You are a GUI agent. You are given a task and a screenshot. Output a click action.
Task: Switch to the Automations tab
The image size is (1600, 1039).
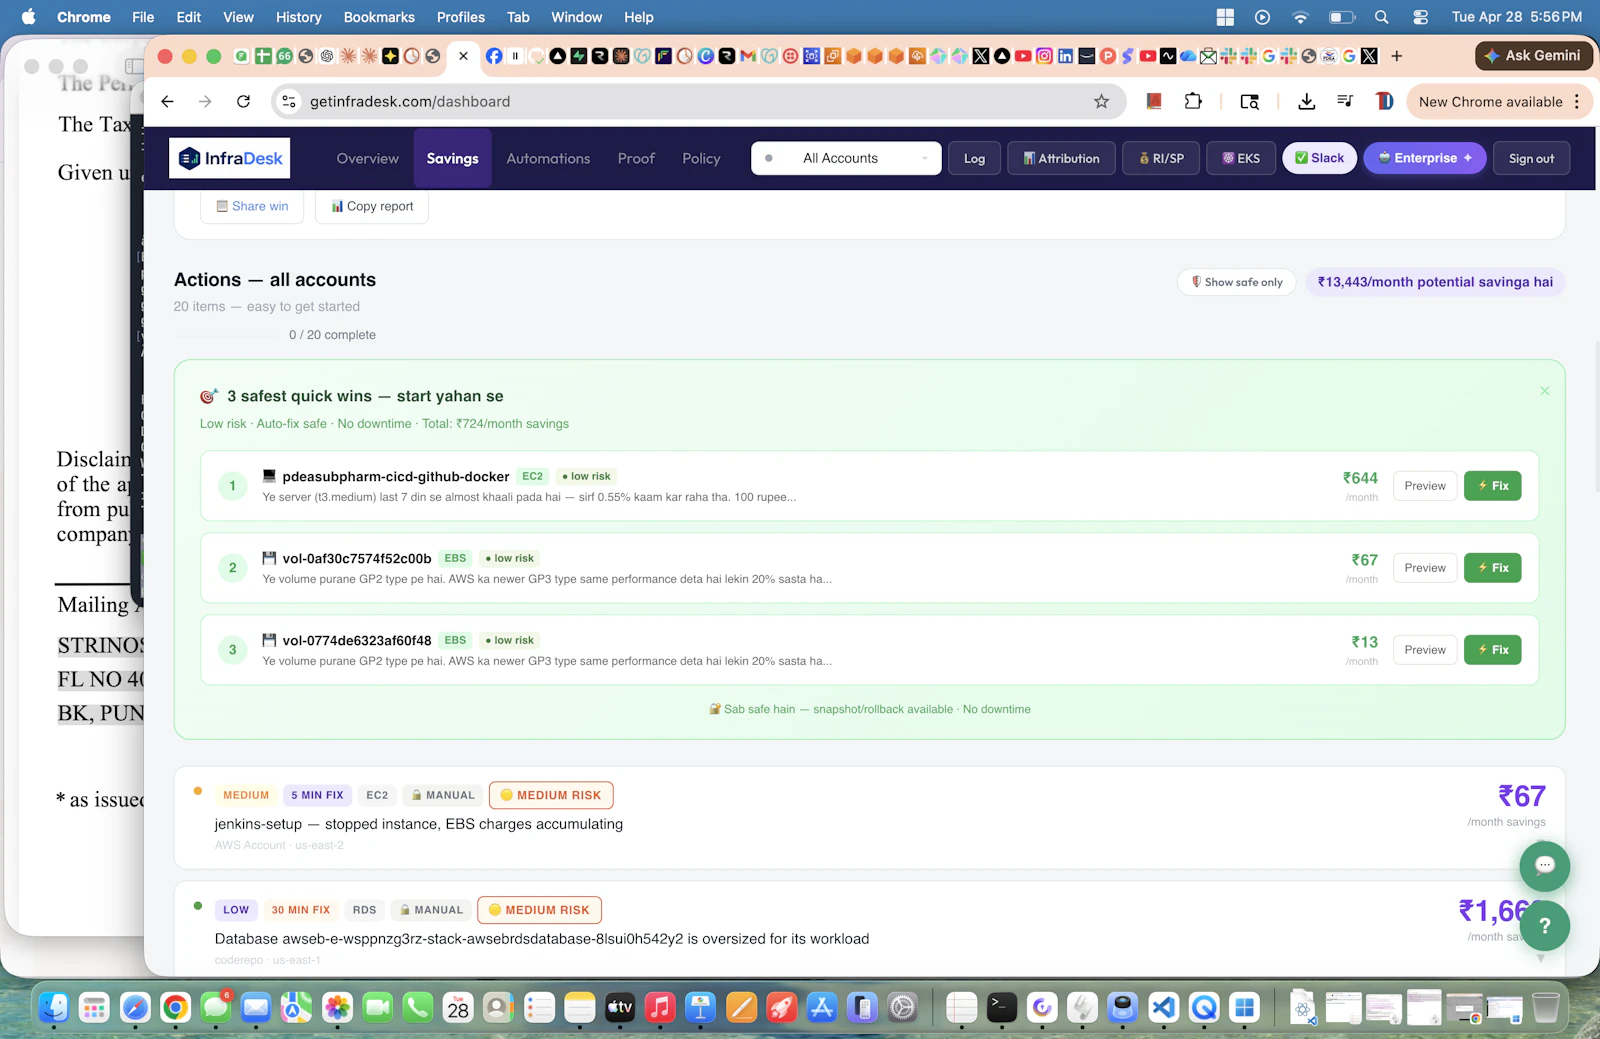click(548, 158)
